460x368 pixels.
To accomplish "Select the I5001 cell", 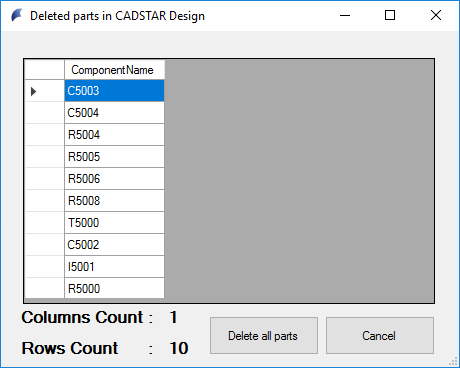I will click(114, 267).
